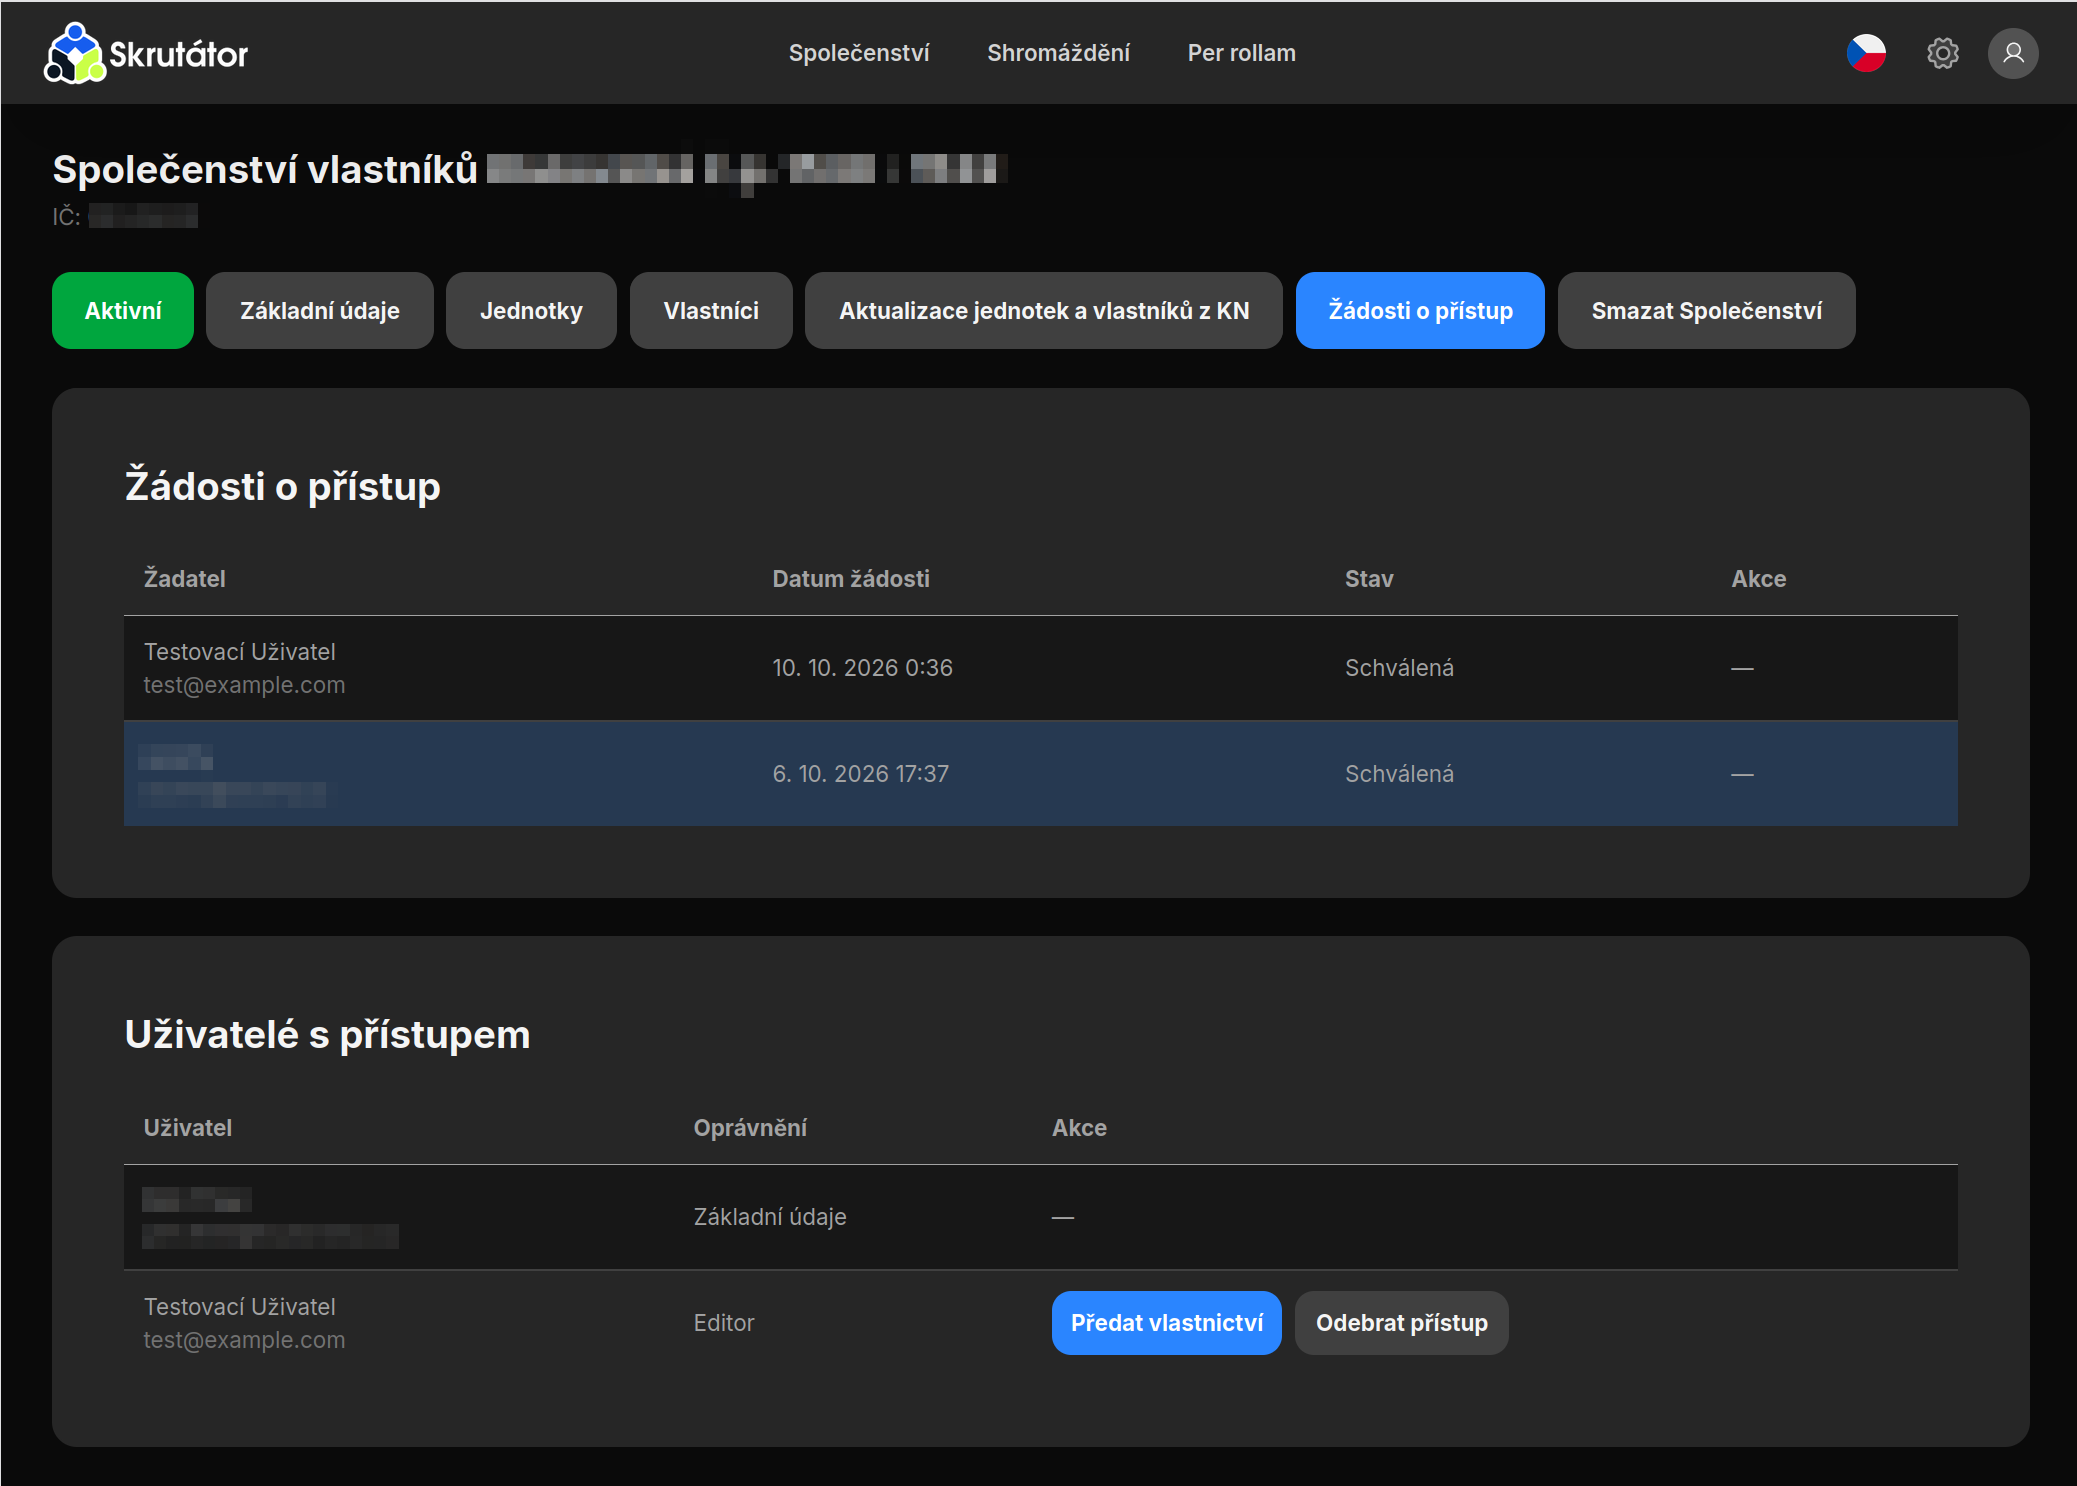Go to Společenství menu item
Screen dimensions: 2077x1486
859,53
